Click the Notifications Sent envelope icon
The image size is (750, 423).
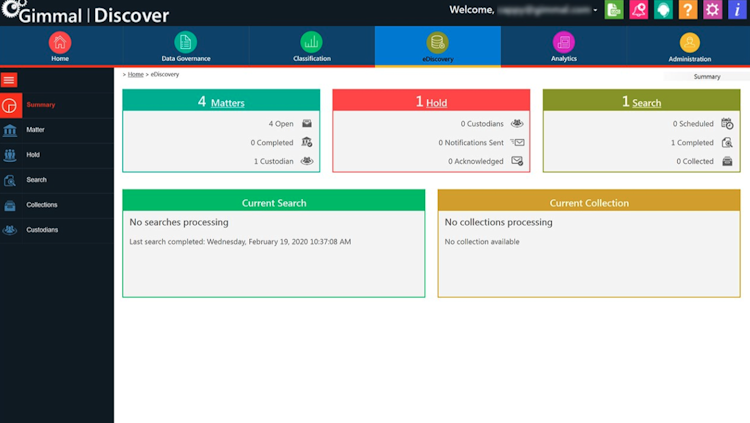[517, 142]
